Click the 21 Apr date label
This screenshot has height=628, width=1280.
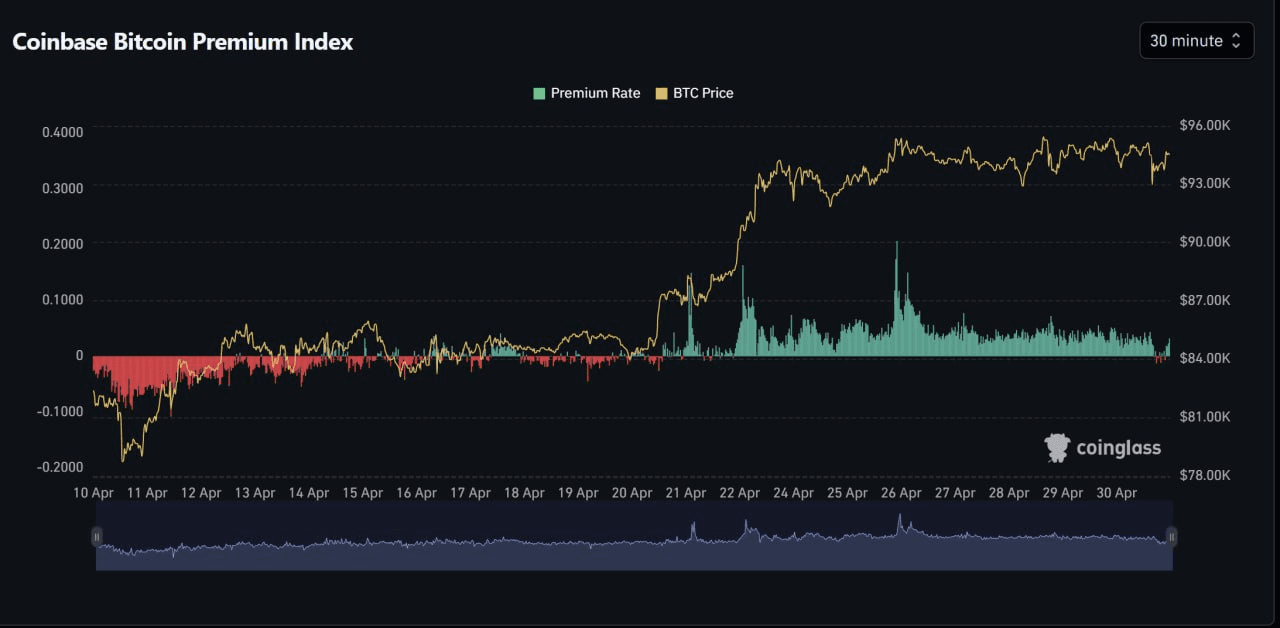[x=686, y=493]
